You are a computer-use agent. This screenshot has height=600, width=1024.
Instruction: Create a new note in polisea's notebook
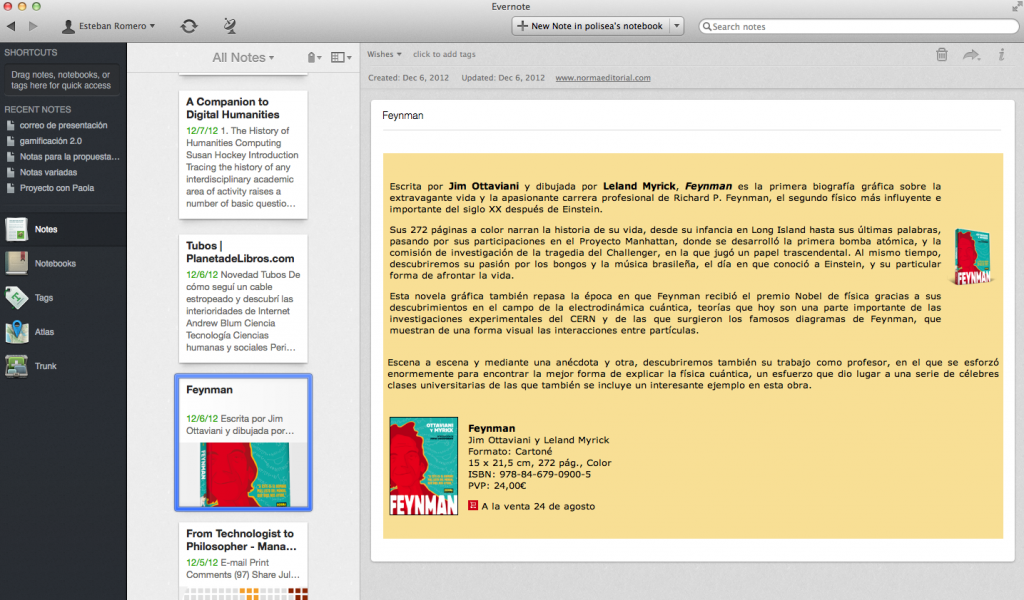[x=590, y=26]
